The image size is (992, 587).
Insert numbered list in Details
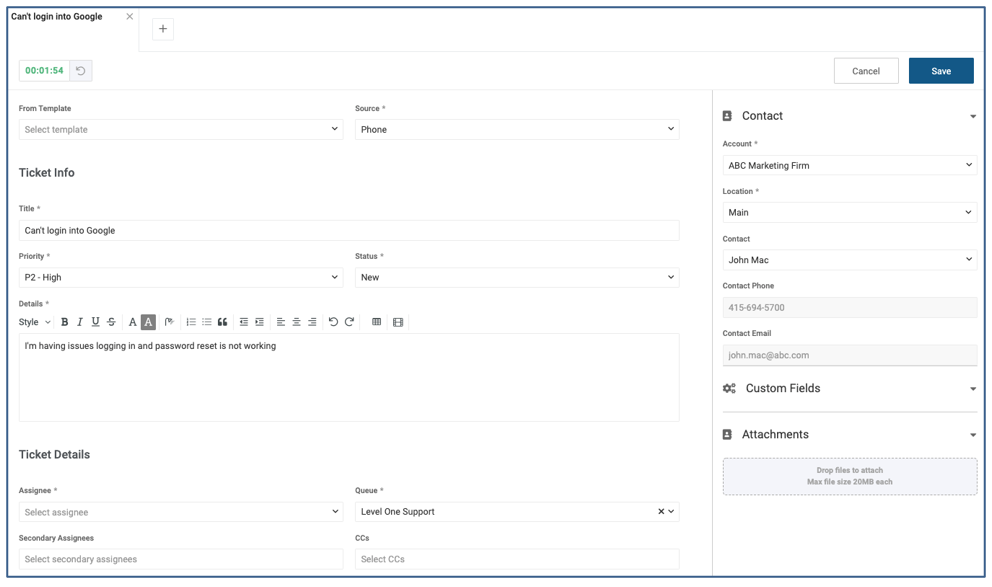191,322
